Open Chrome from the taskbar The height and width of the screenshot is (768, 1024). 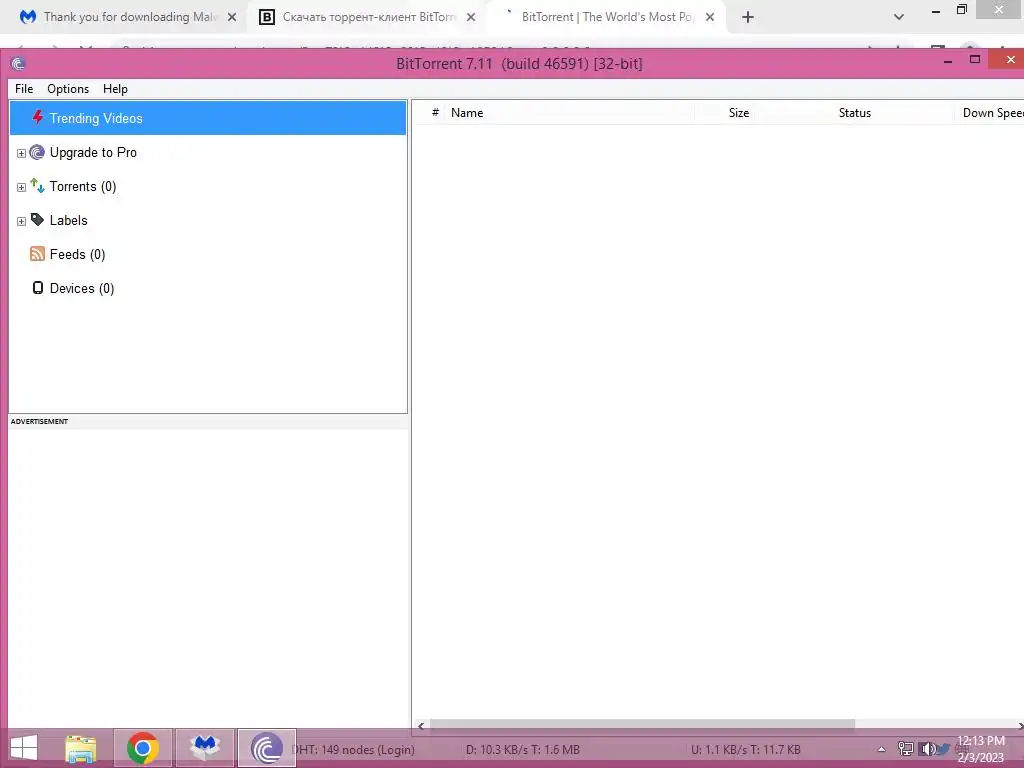click(x=143, y=748)
